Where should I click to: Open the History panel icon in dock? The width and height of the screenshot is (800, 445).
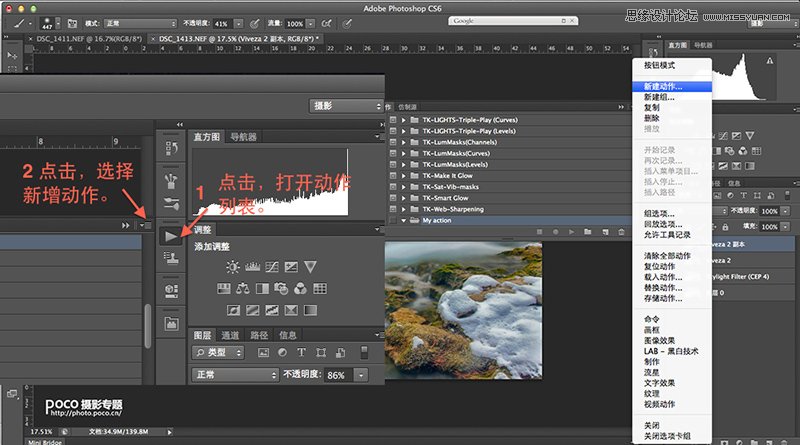[x=171, y=149]
